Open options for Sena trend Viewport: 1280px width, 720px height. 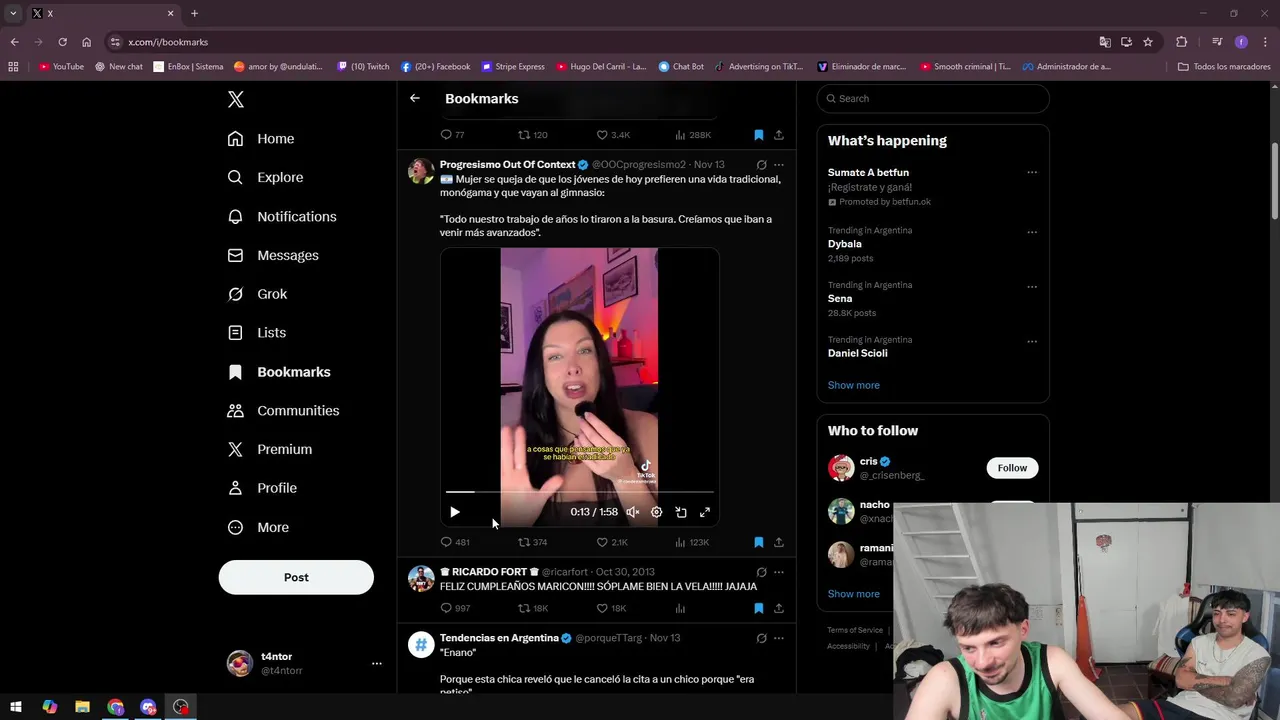click(x=1032, y=287)
